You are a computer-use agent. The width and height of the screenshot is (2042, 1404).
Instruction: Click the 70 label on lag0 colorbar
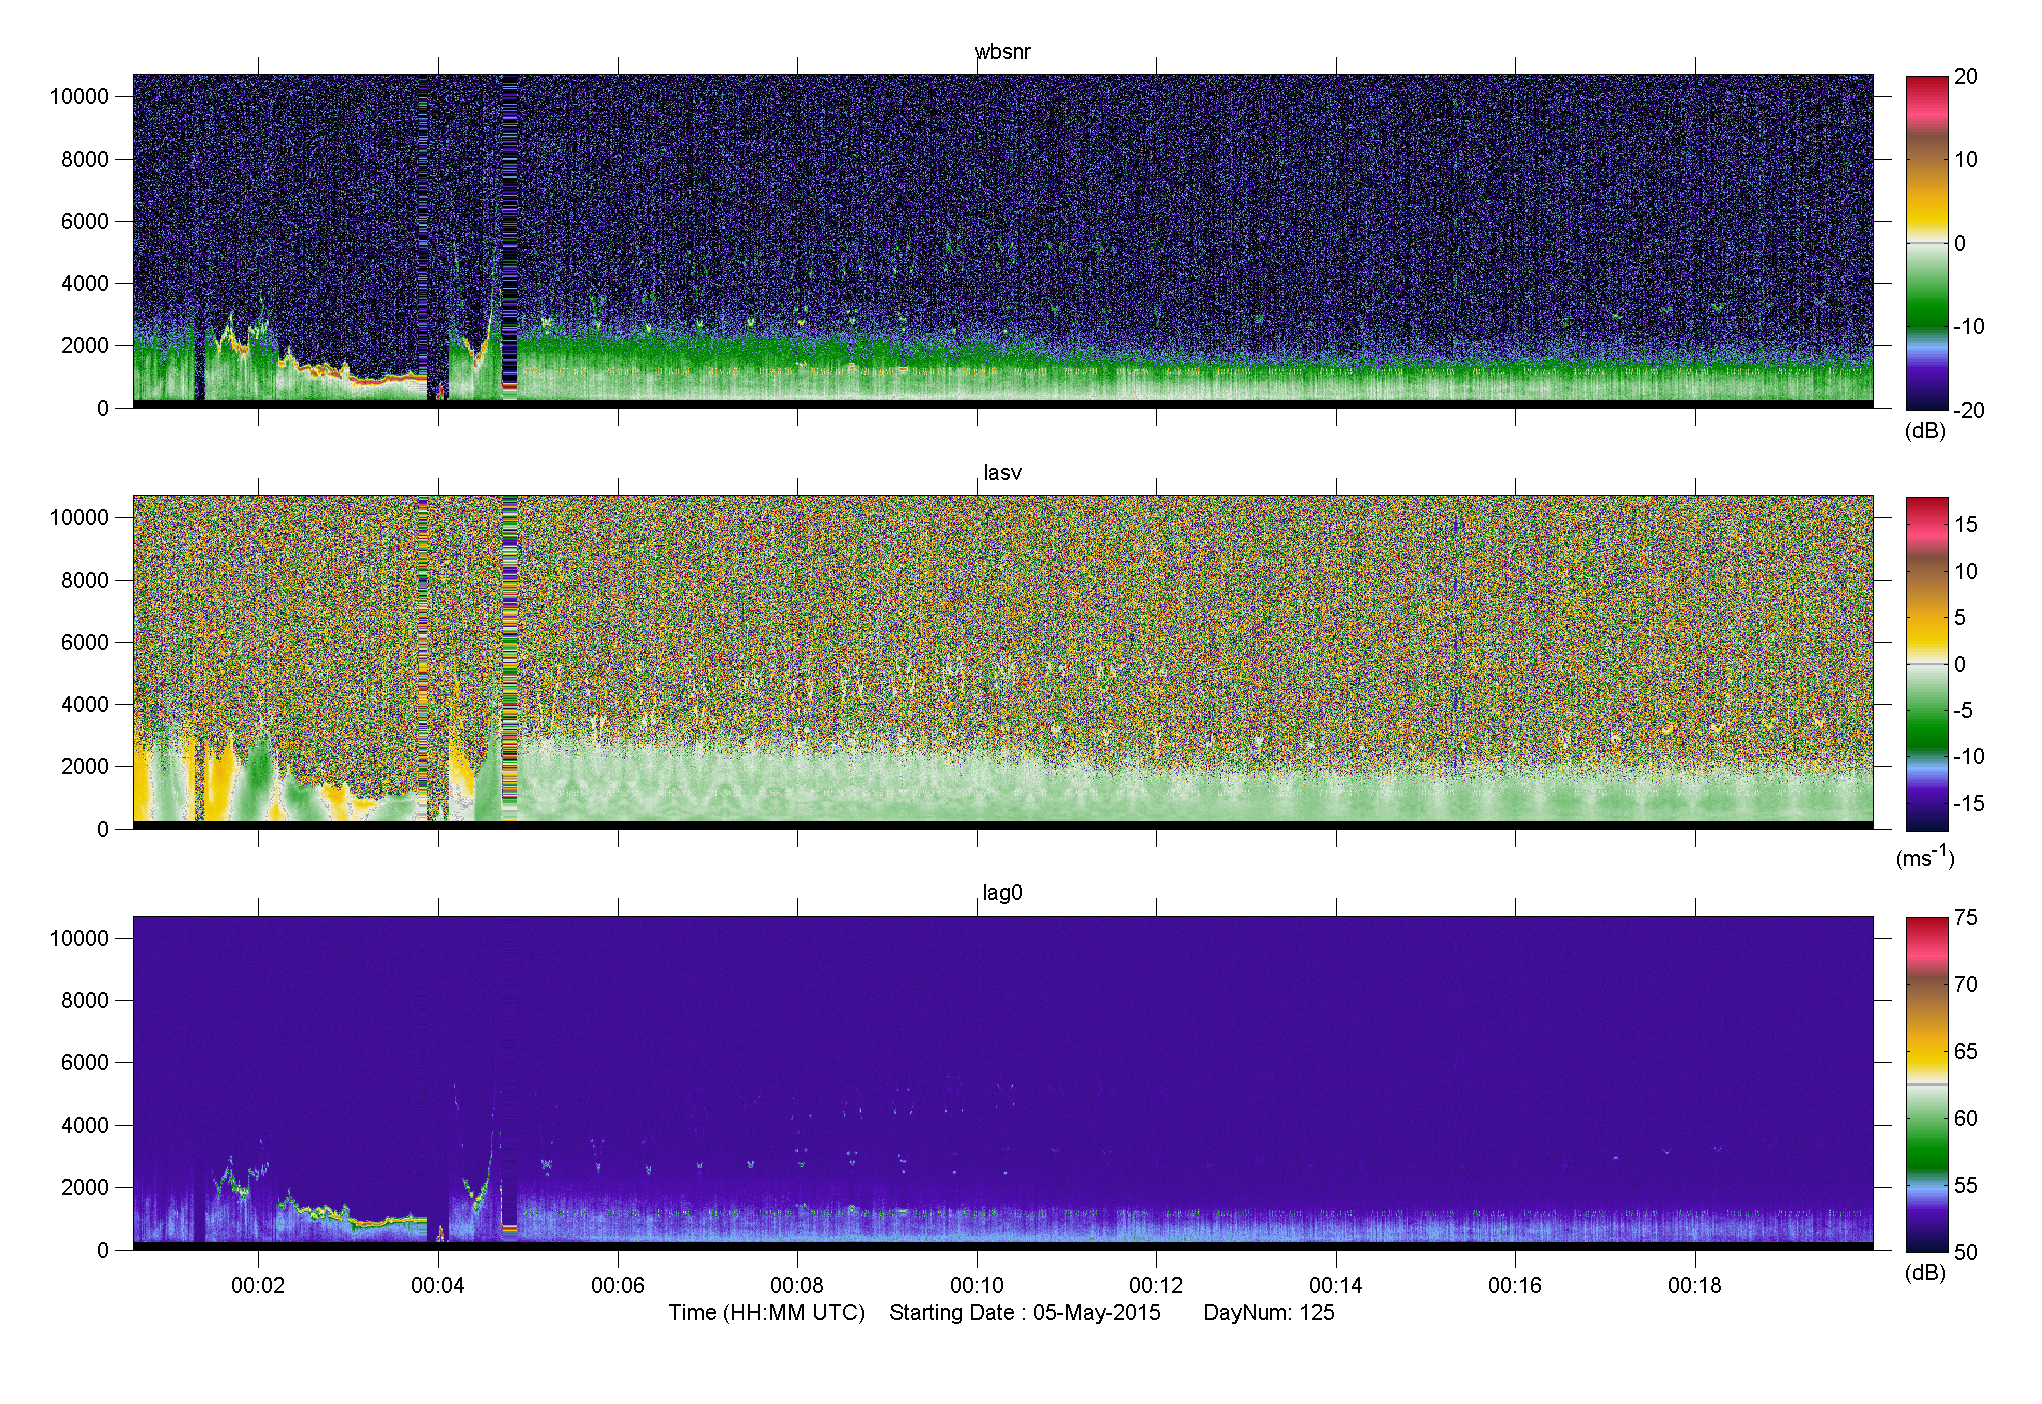(x=1966, y=985)
